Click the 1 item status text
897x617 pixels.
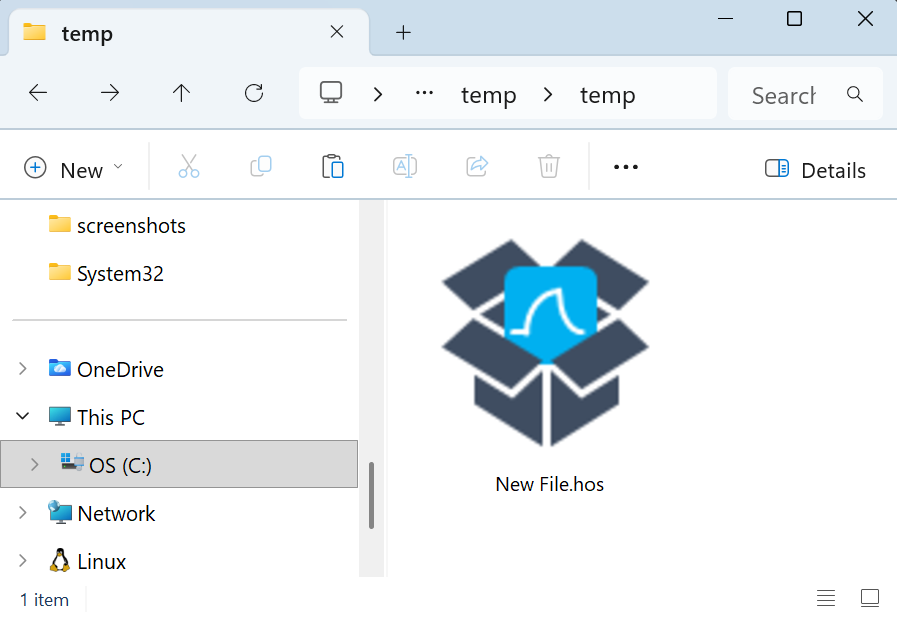pos(45,600)
